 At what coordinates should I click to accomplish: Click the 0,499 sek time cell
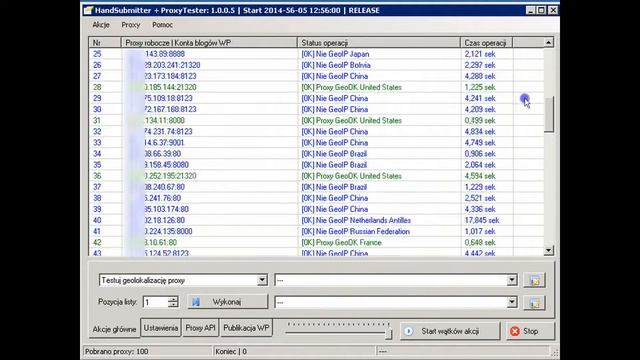click(480, 120)
